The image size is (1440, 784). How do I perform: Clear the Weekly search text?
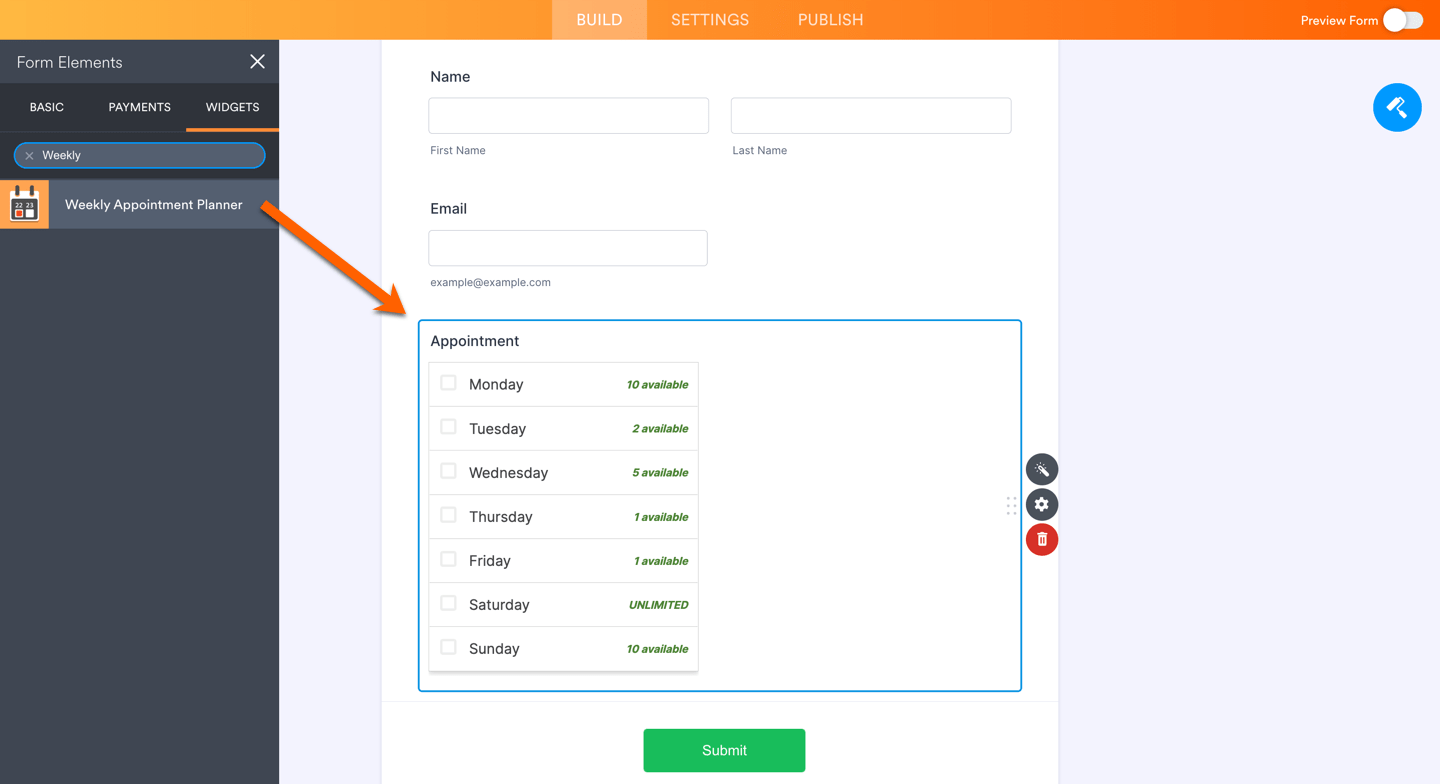[29, 156]
